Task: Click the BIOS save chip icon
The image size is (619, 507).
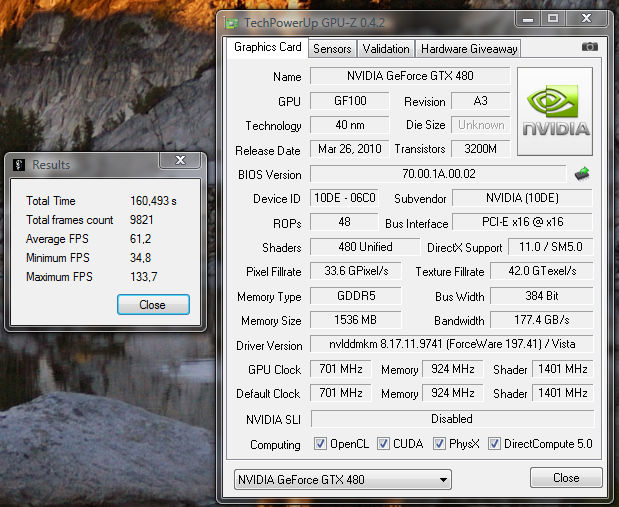Action: pos(582,174)
